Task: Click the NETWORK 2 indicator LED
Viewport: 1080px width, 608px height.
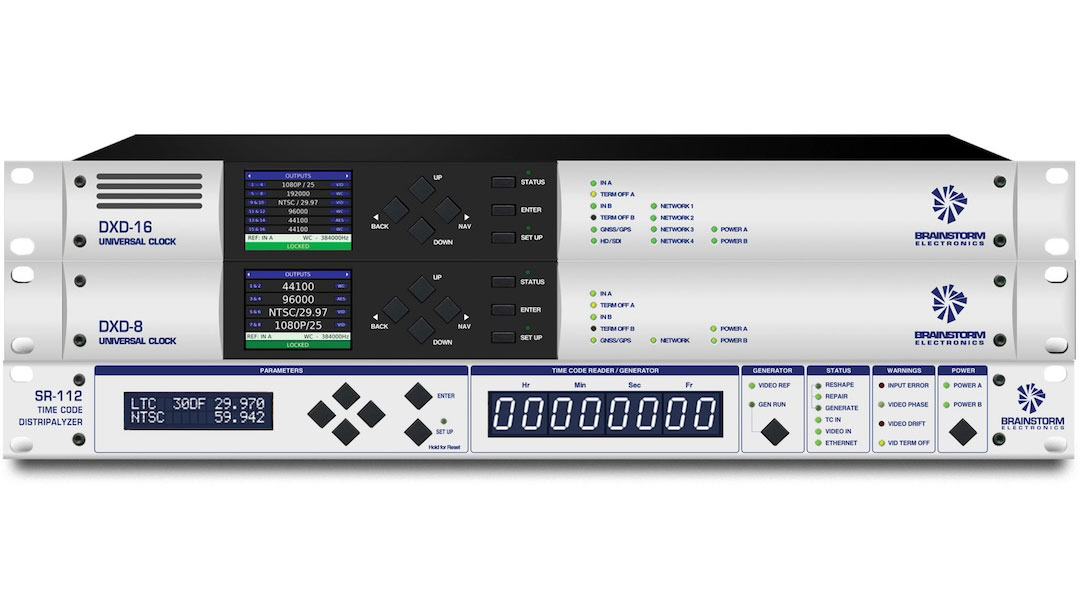Action: 654,218
